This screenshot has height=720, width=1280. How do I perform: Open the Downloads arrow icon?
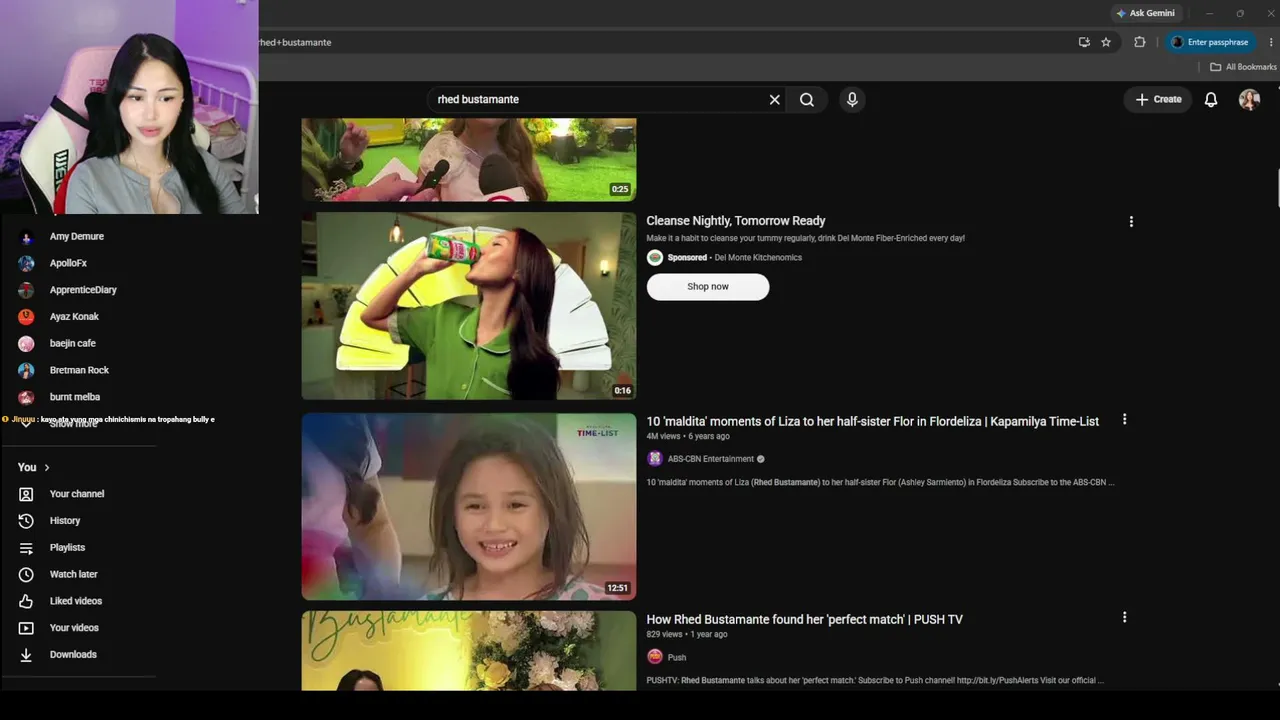pyautogui.click(x=26, y=655)
